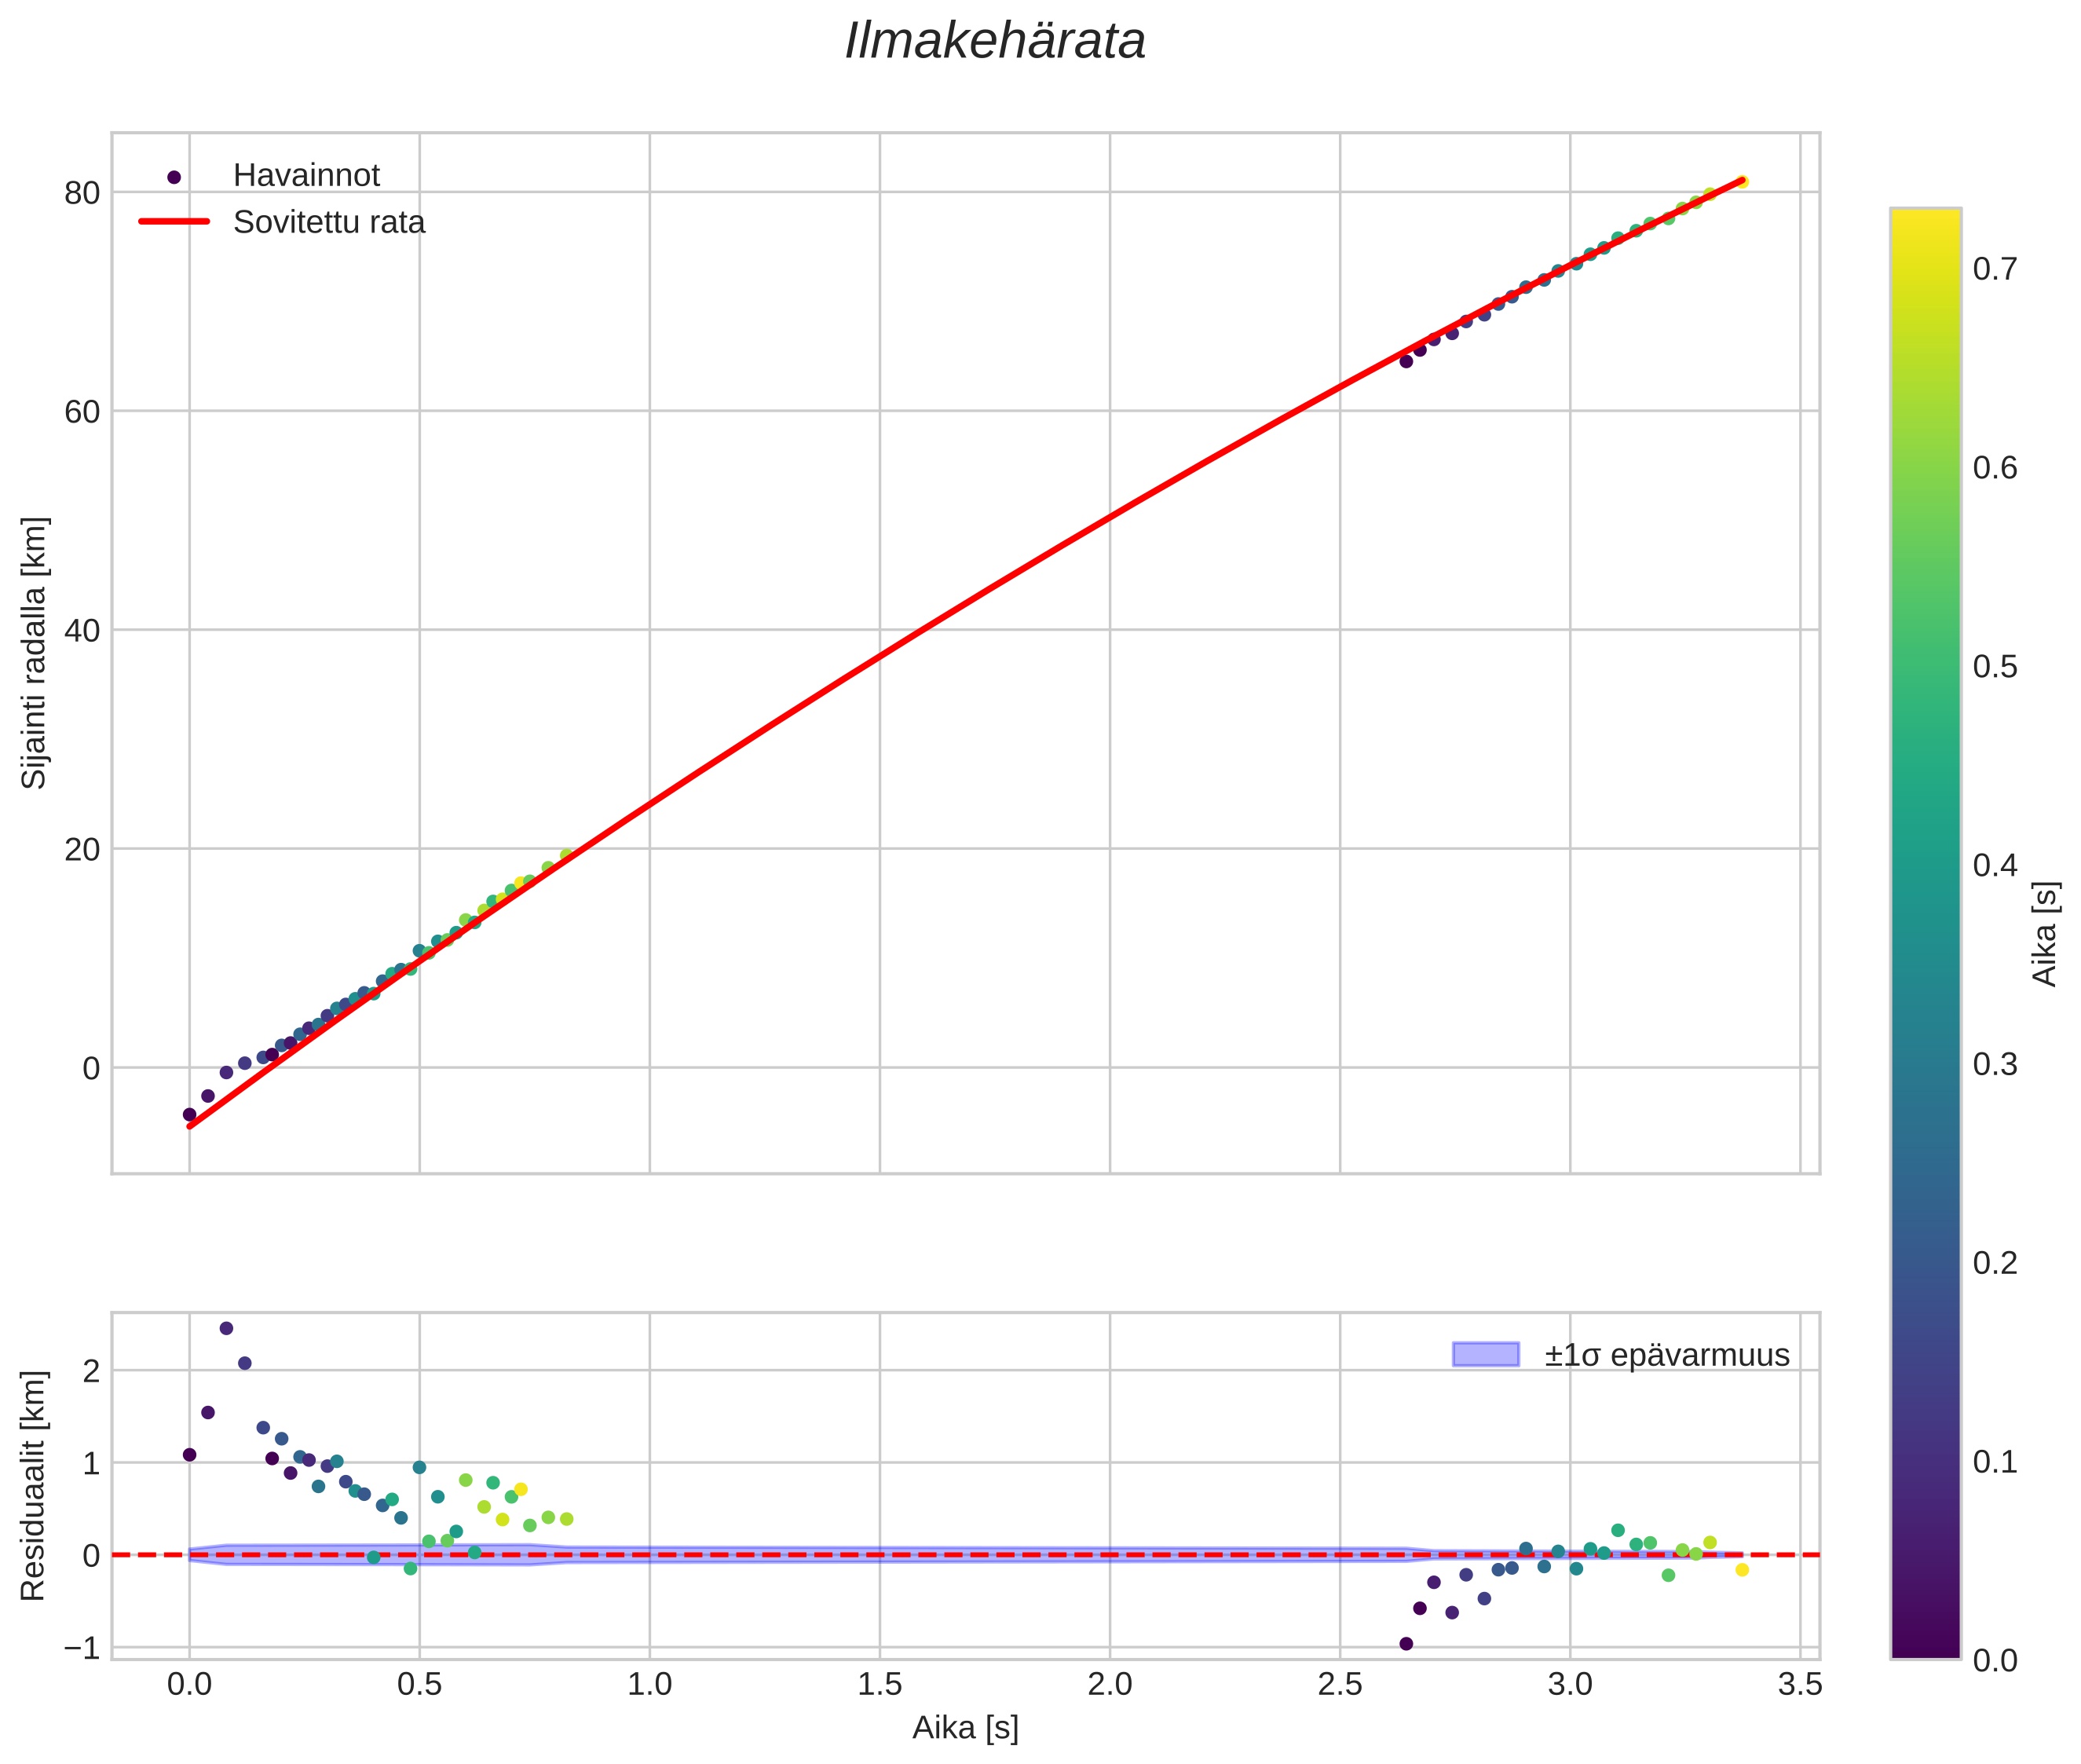Click the Sovitettu rata red legend line
2081x1764 pixels.
174,221
